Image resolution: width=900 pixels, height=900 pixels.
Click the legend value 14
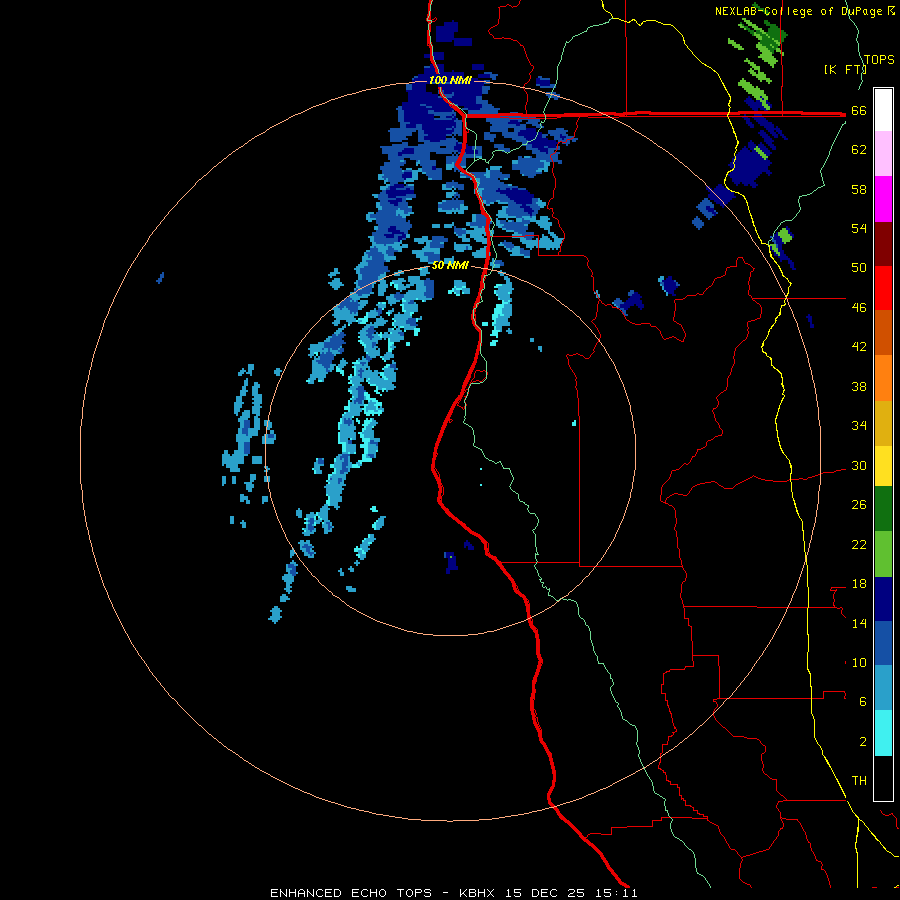point(859,623)
